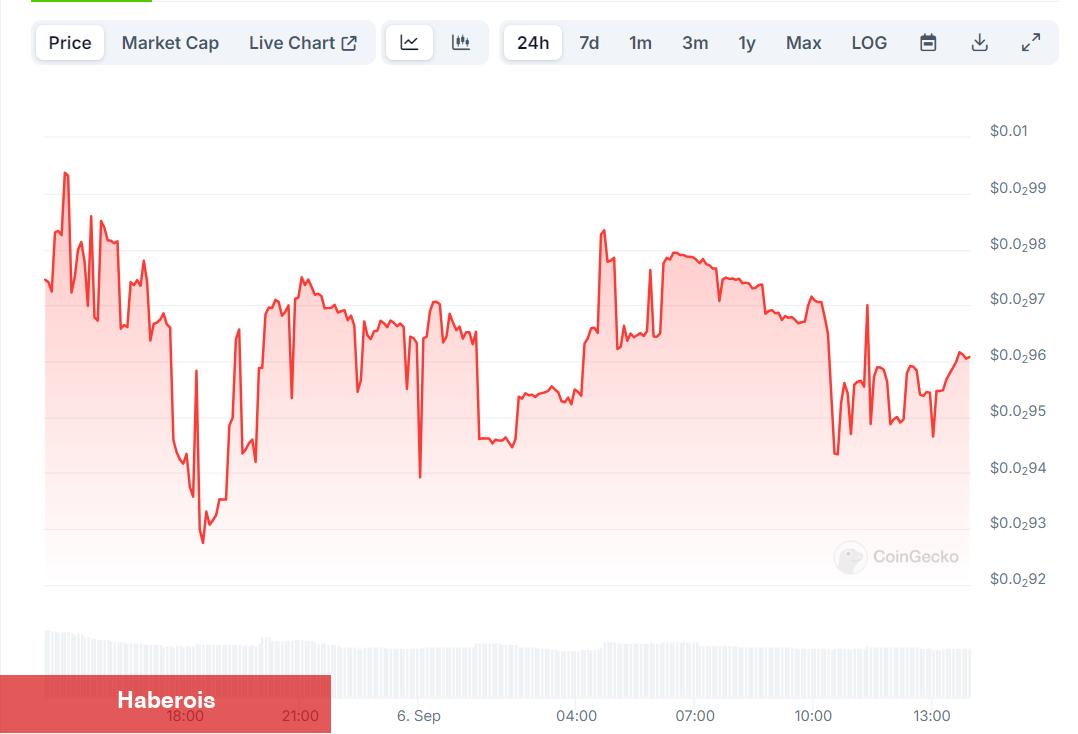Select the 7d time range
The width and height of the screenshot is (1078, 734).
tap(589, 43)
